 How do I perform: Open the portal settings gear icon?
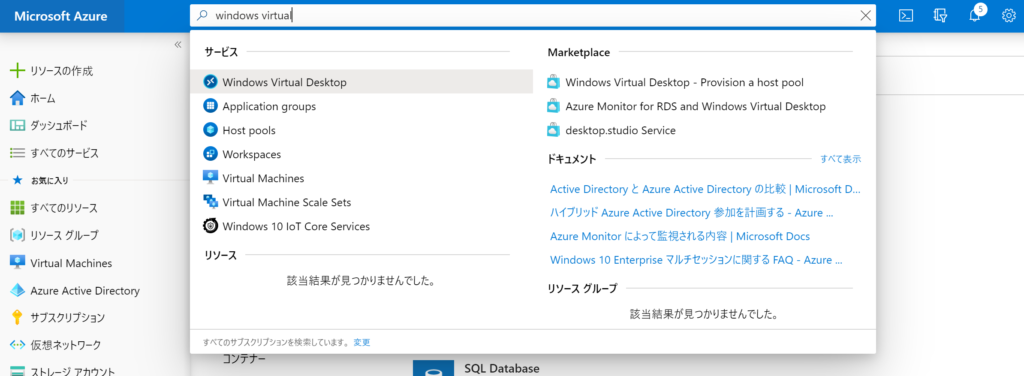point(1008,16)
